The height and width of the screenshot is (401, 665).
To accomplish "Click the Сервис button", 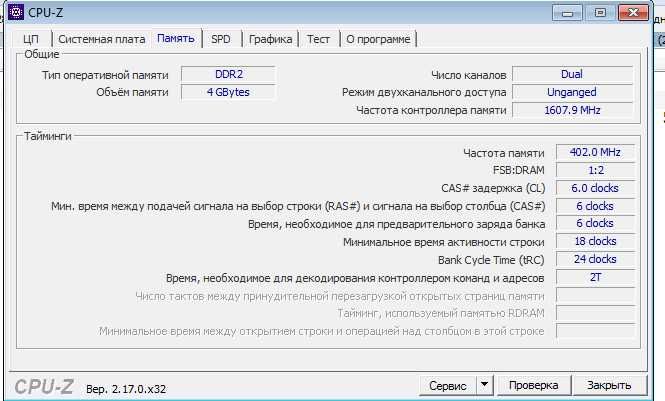I will pos(447,385).
